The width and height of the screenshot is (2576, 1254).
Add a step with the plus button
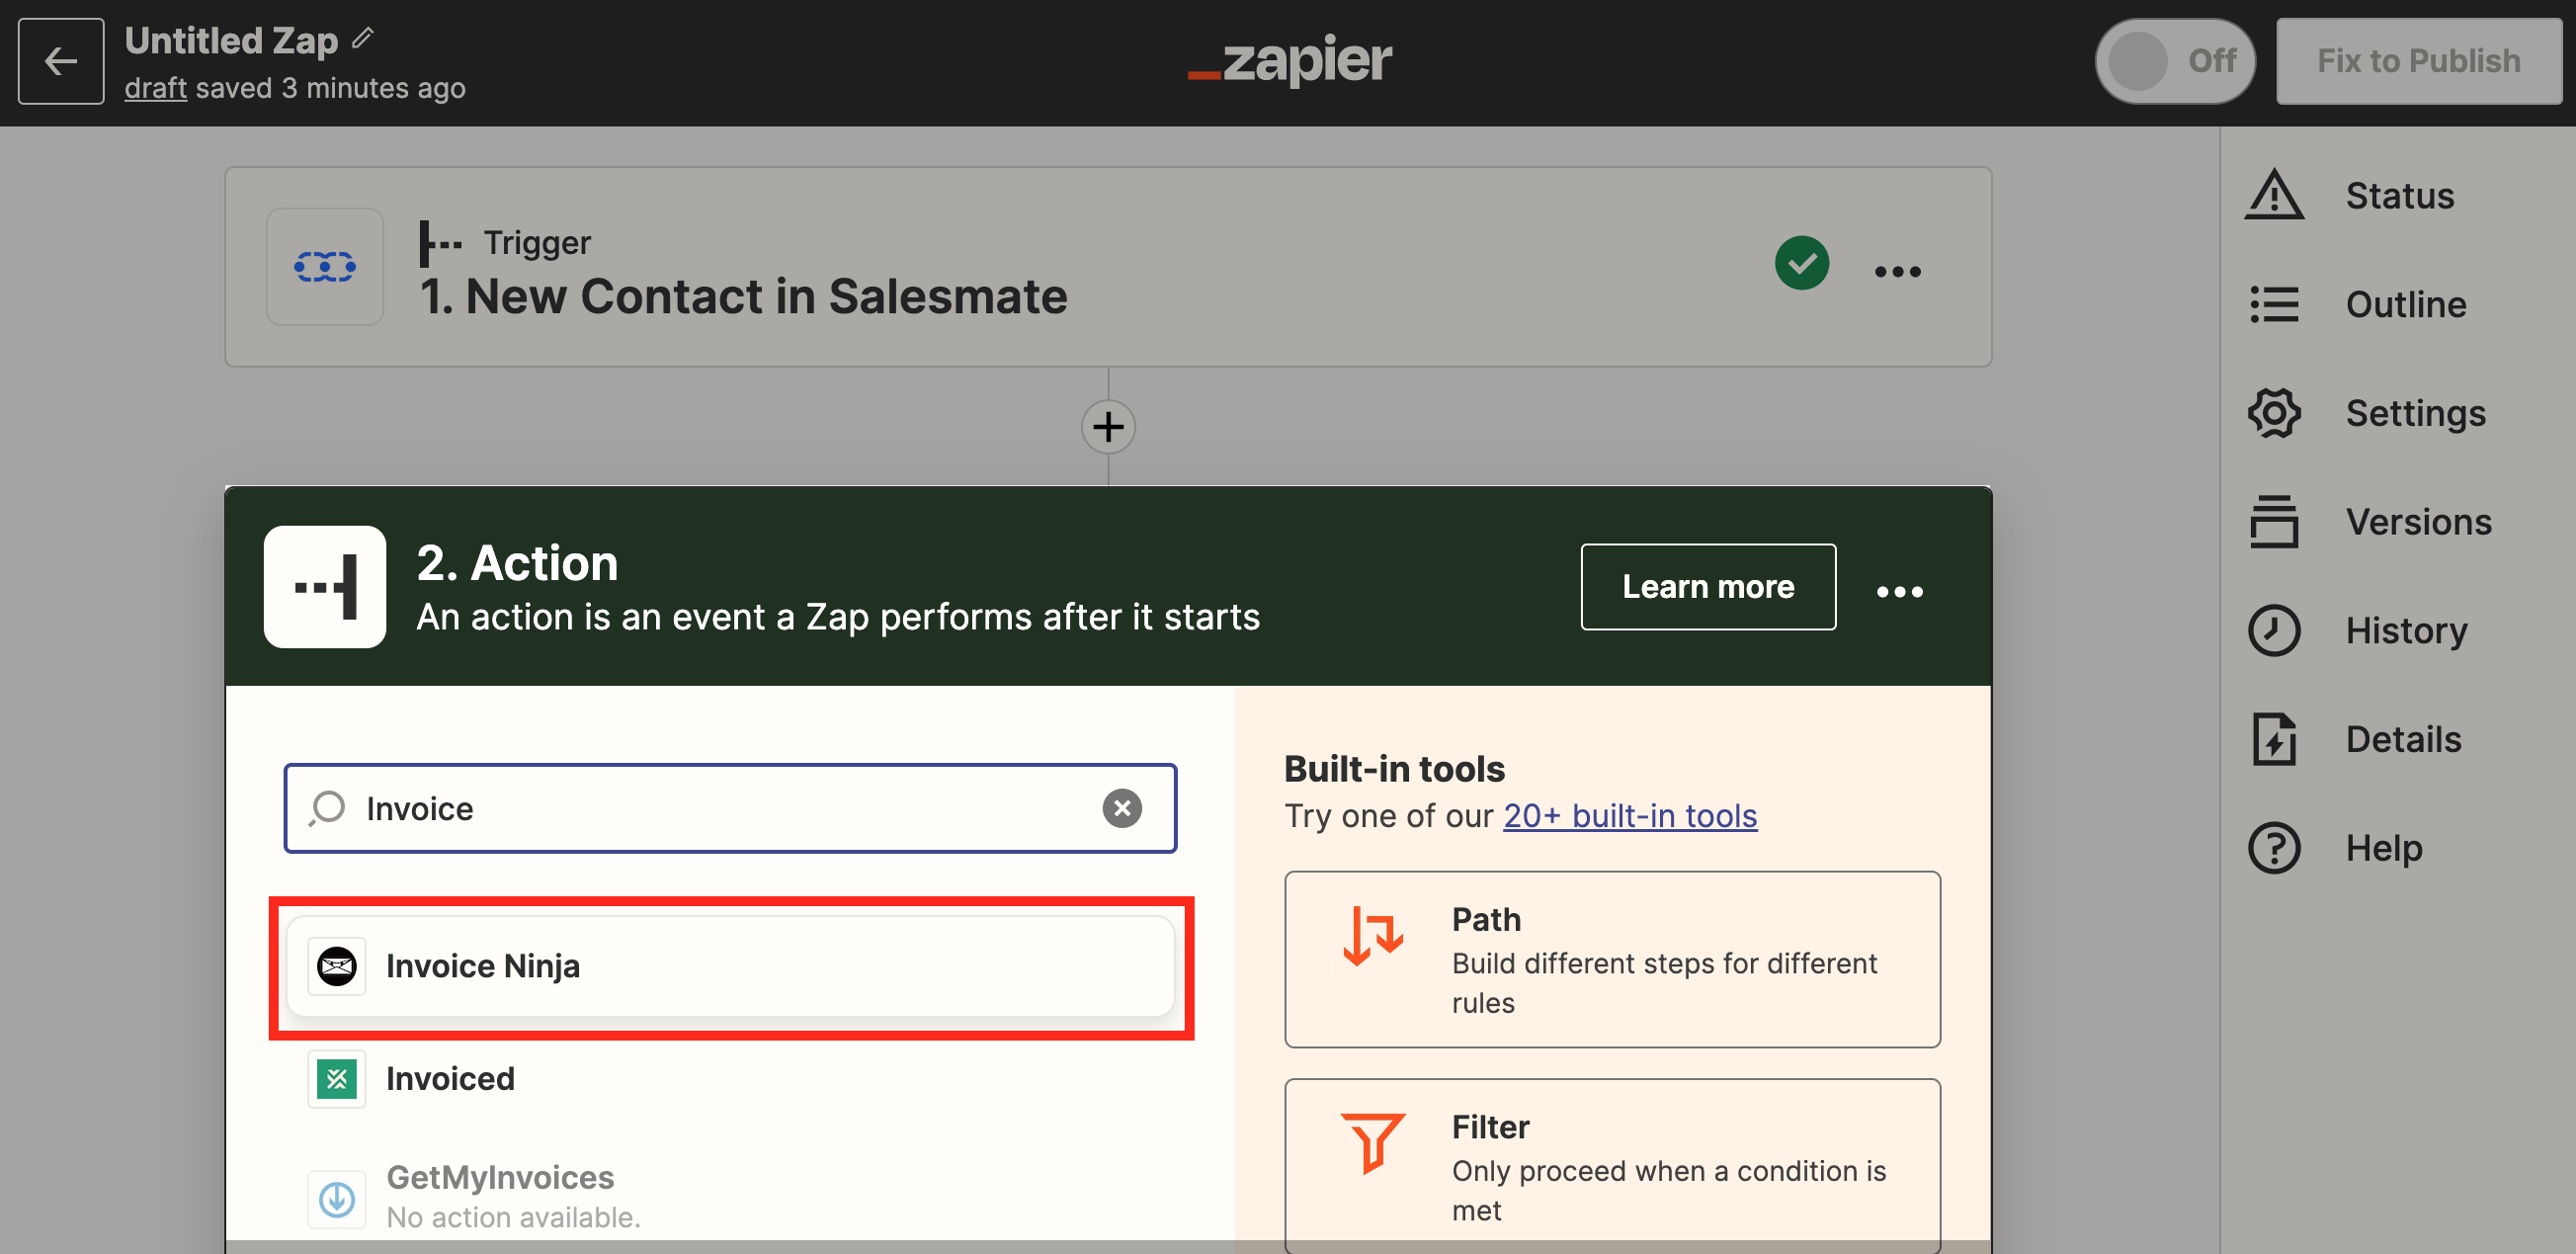click(1108, 427)
